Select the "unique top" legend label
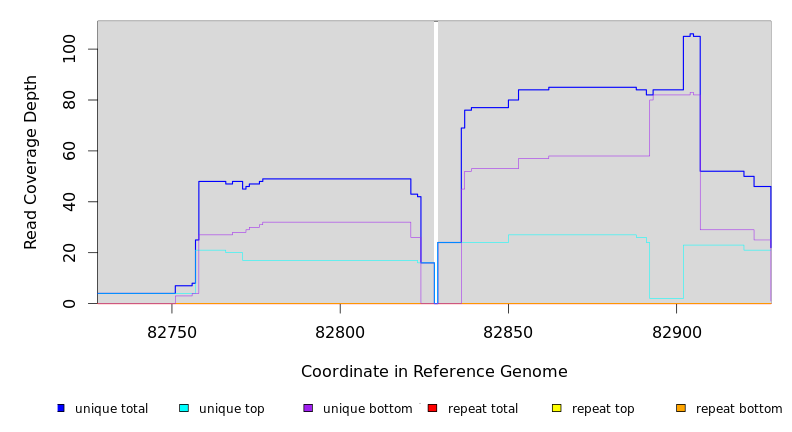Screen dimensions: 792x432 pos(232,409)
